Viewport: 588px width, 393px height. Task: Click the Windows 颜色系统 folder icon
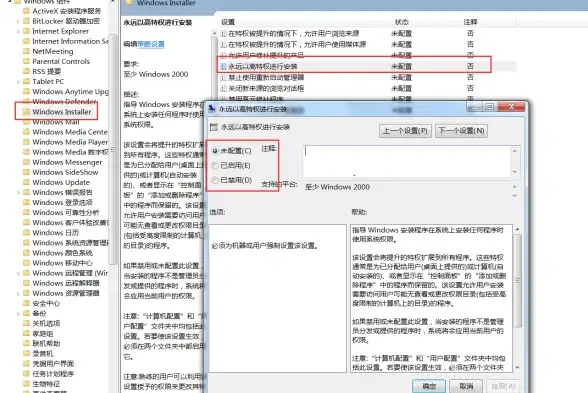pos(26,253)
